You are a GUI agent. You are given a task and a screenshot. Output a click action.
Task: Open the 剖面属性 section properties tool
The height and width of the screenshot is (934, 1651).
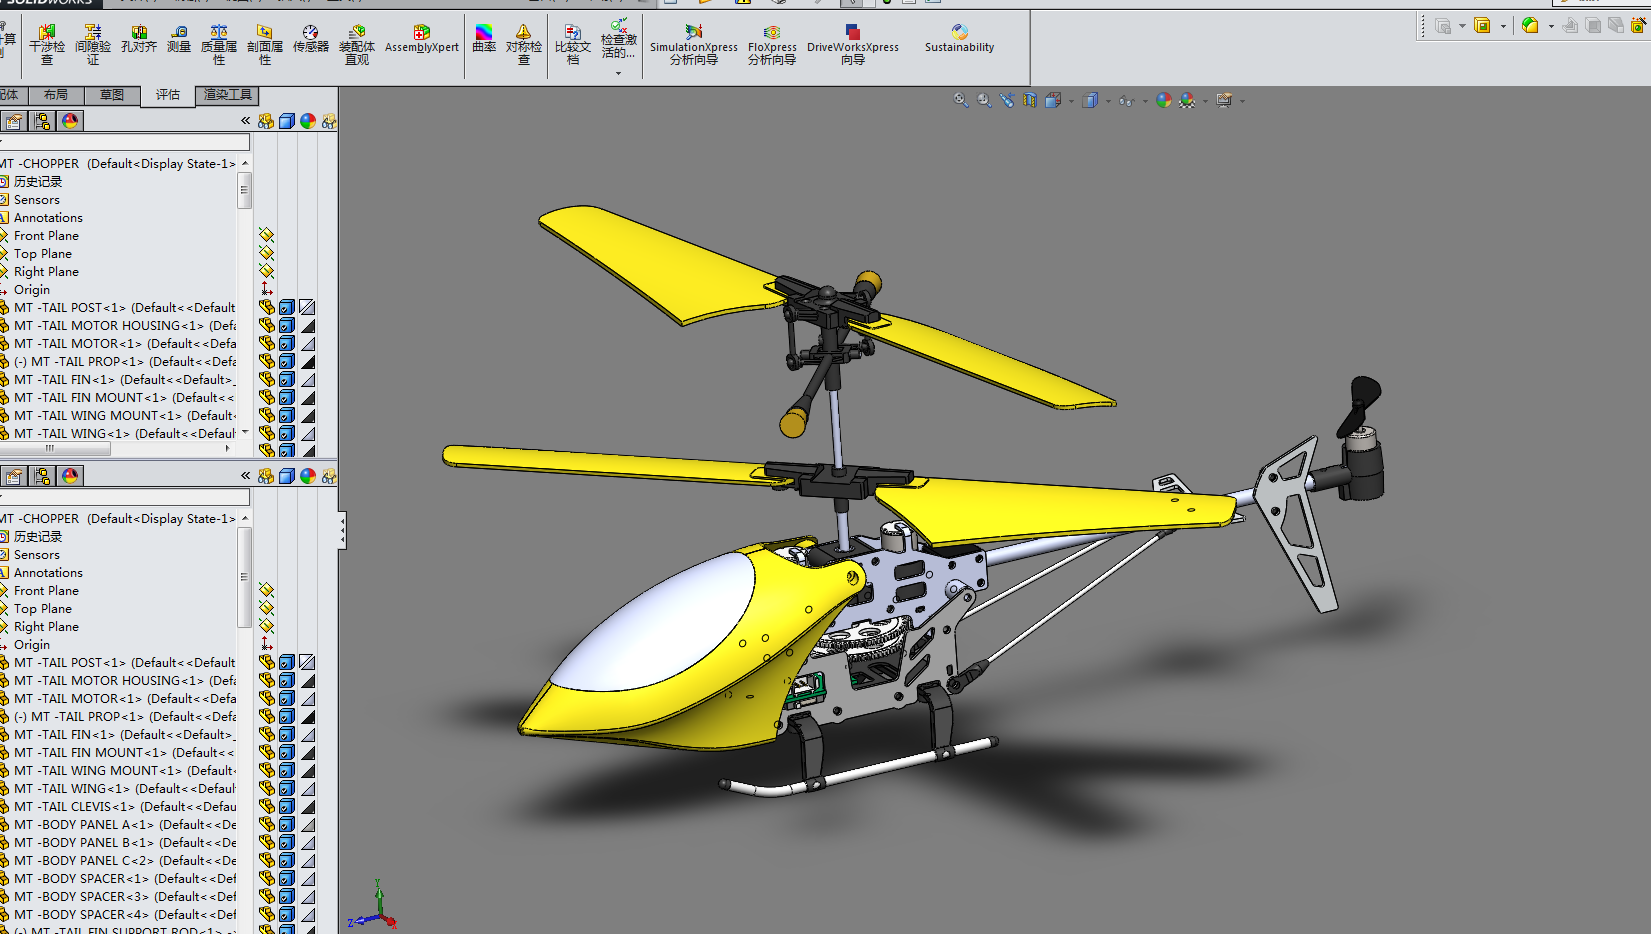[x=265, y=45]
